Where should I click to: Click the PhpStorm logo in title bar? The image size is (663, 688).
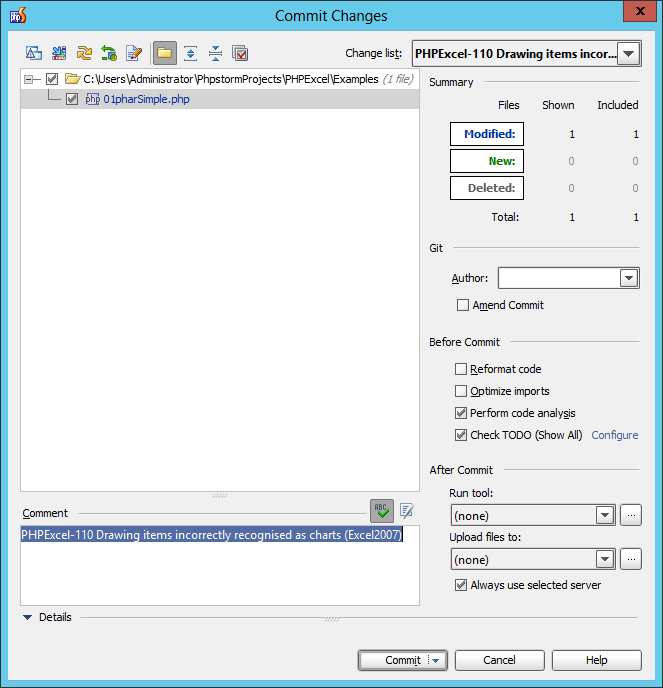pos(18,15)
